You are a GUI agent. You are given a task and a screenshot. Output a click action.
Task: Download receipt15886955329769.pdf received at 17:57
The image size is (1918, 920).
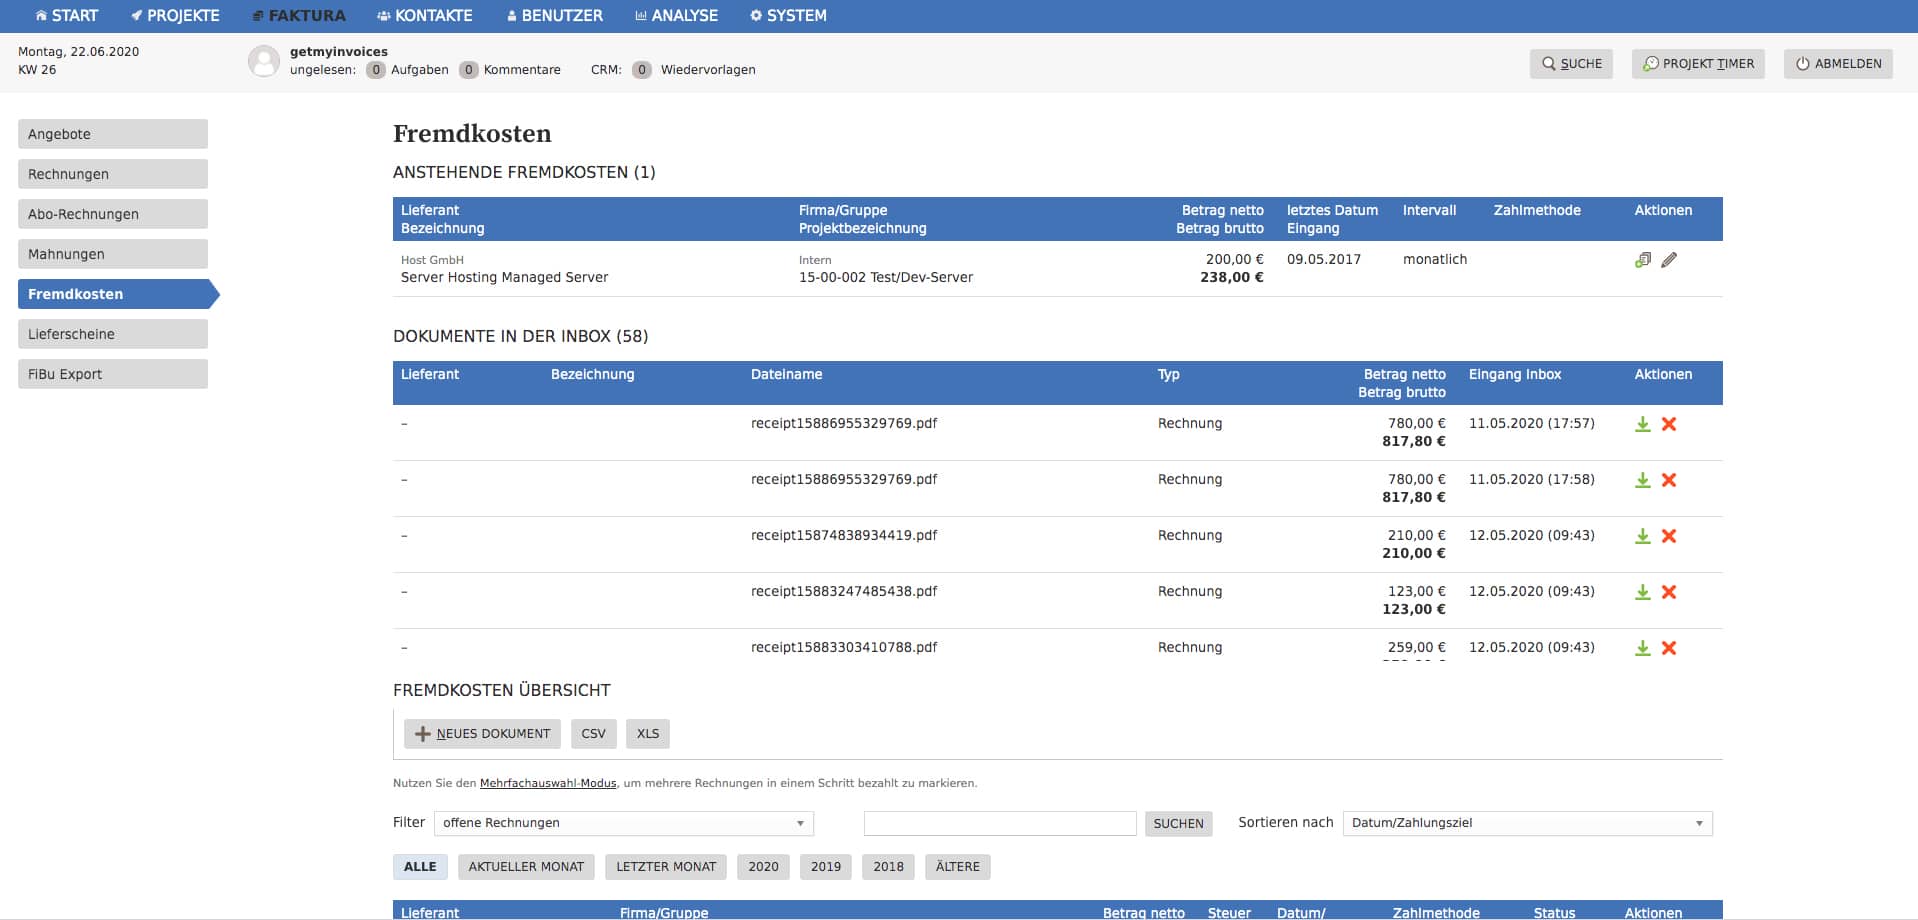[1642, 424]
